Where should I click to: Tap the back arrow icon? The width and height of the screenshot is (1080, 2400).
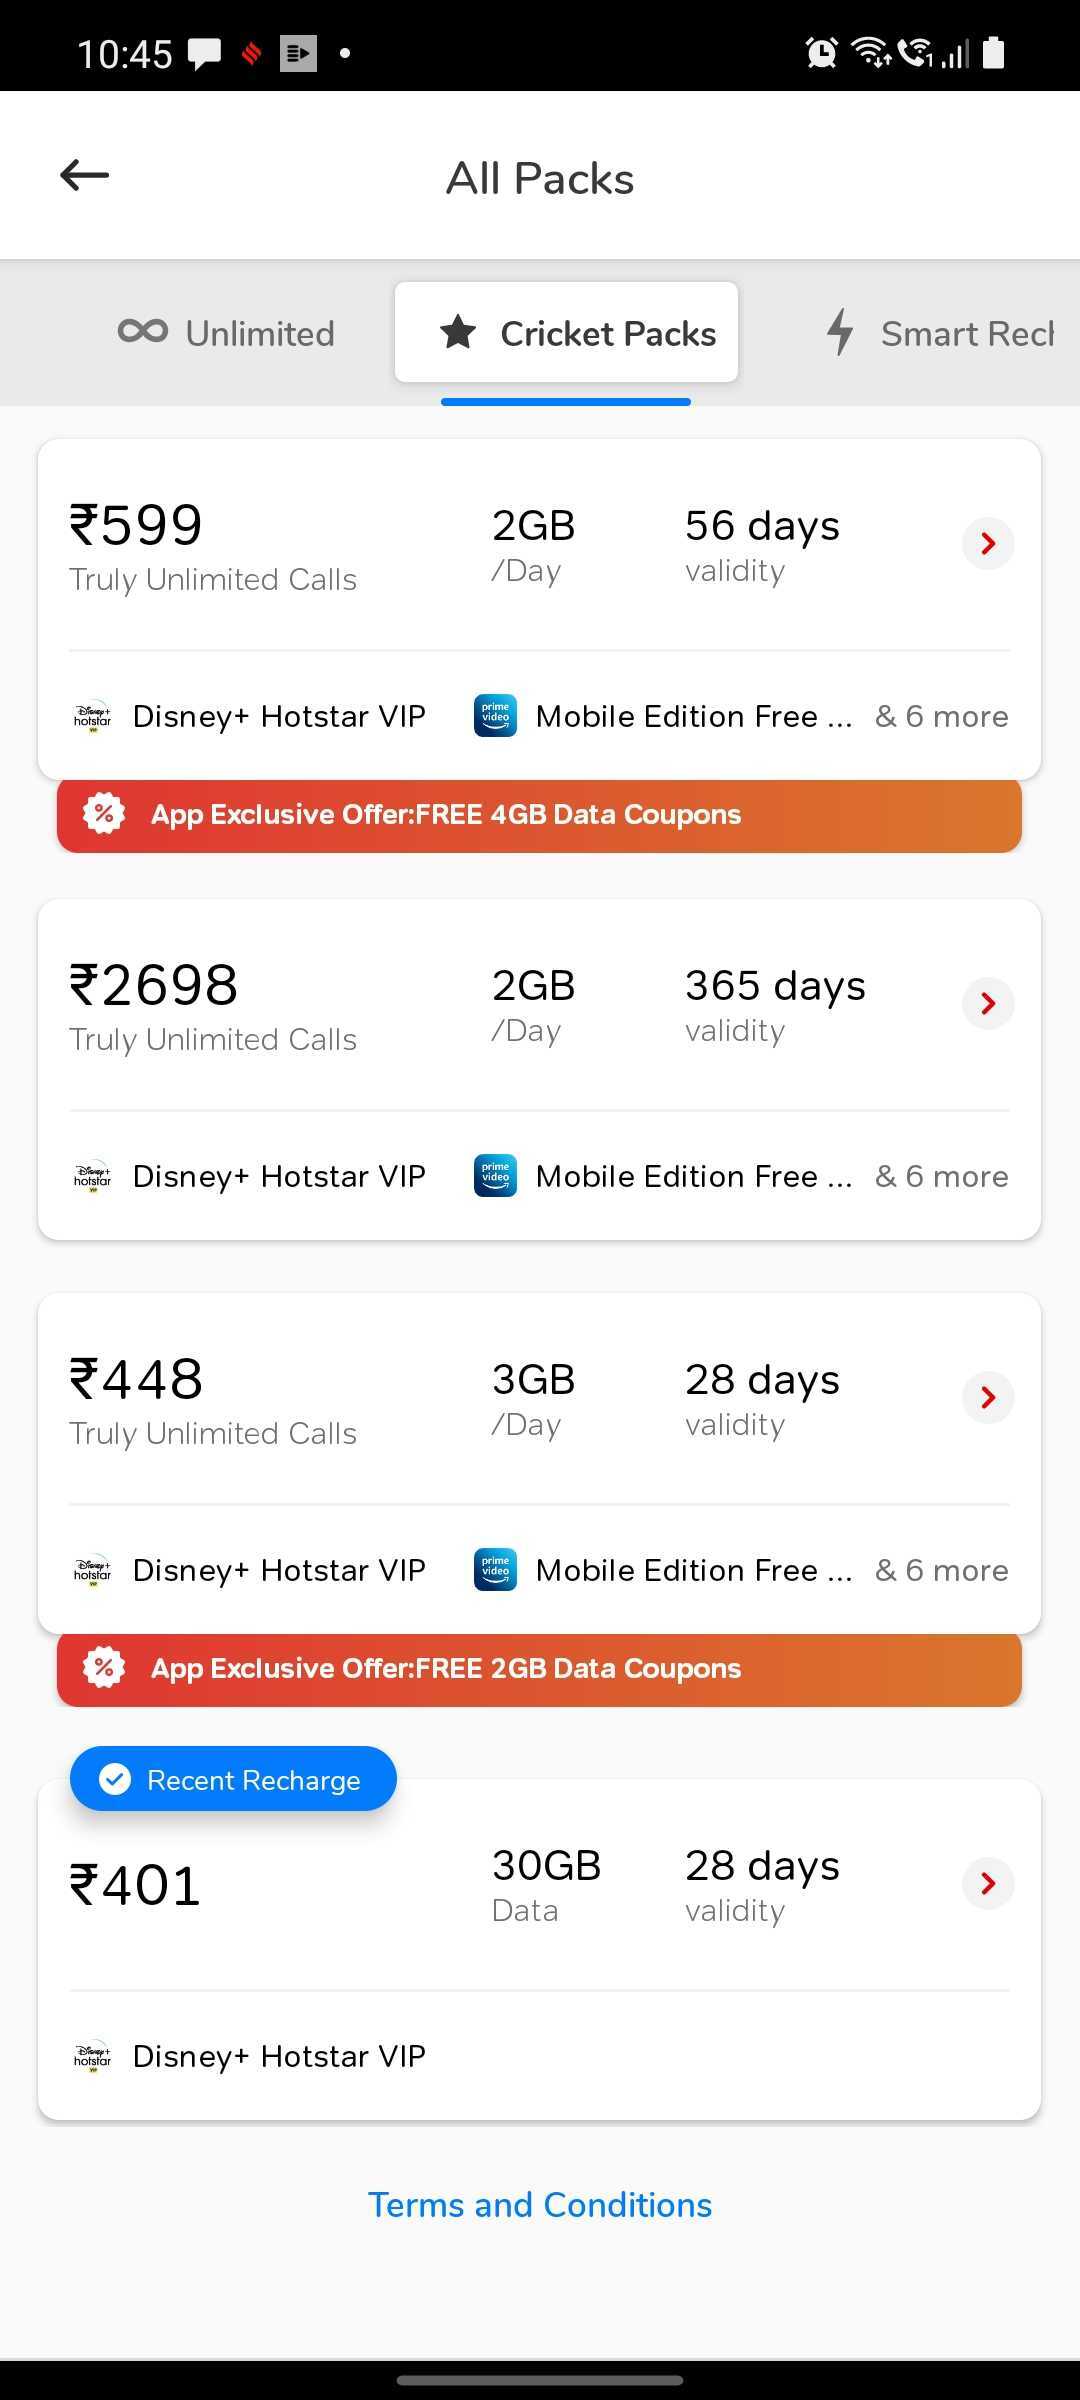(85, 176)
